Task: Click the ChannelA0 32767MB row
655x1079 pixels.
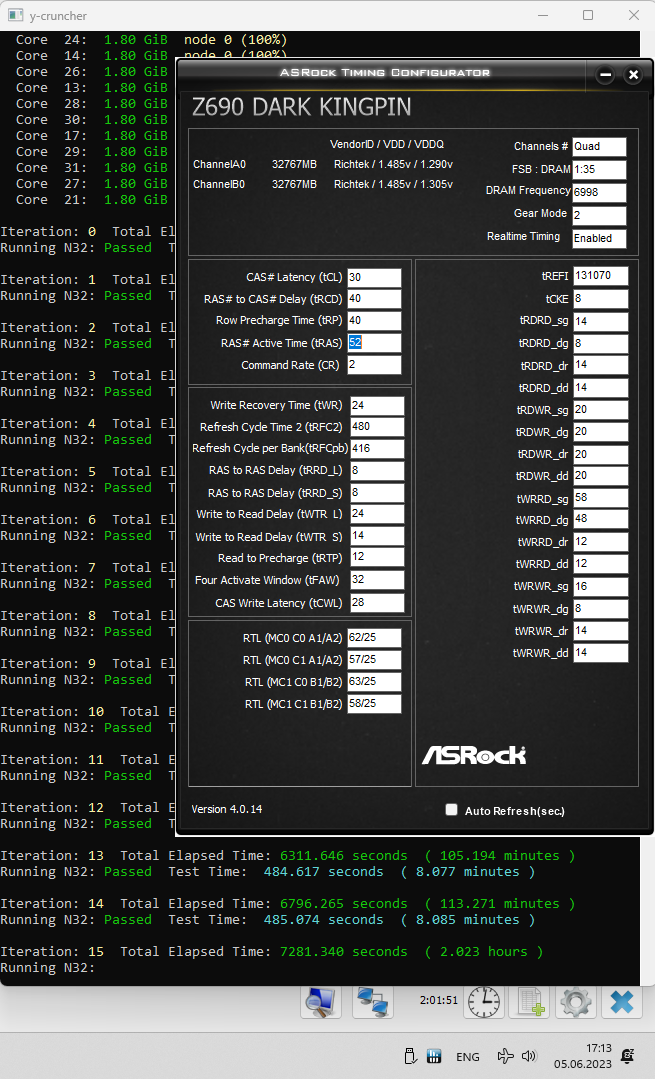Action: [323, 164]
